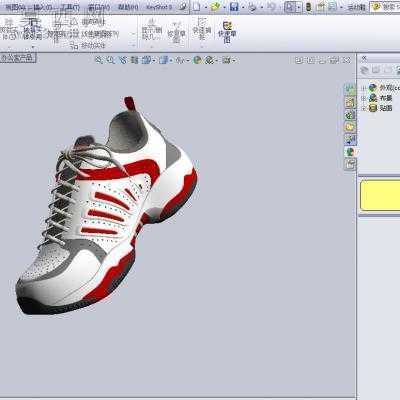Click the Previous View icon
The width and height of the screenshot is (400, 400).
(123, 60)
